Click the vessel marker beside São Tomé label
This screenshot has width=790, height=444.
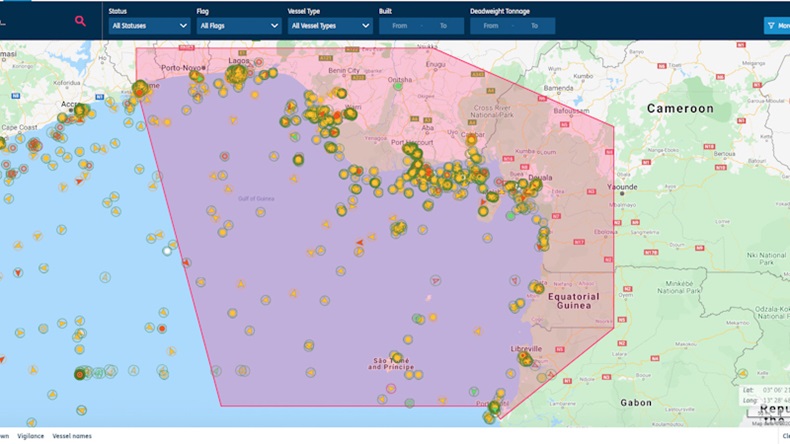pyautogui.click(x=396, y=357)
